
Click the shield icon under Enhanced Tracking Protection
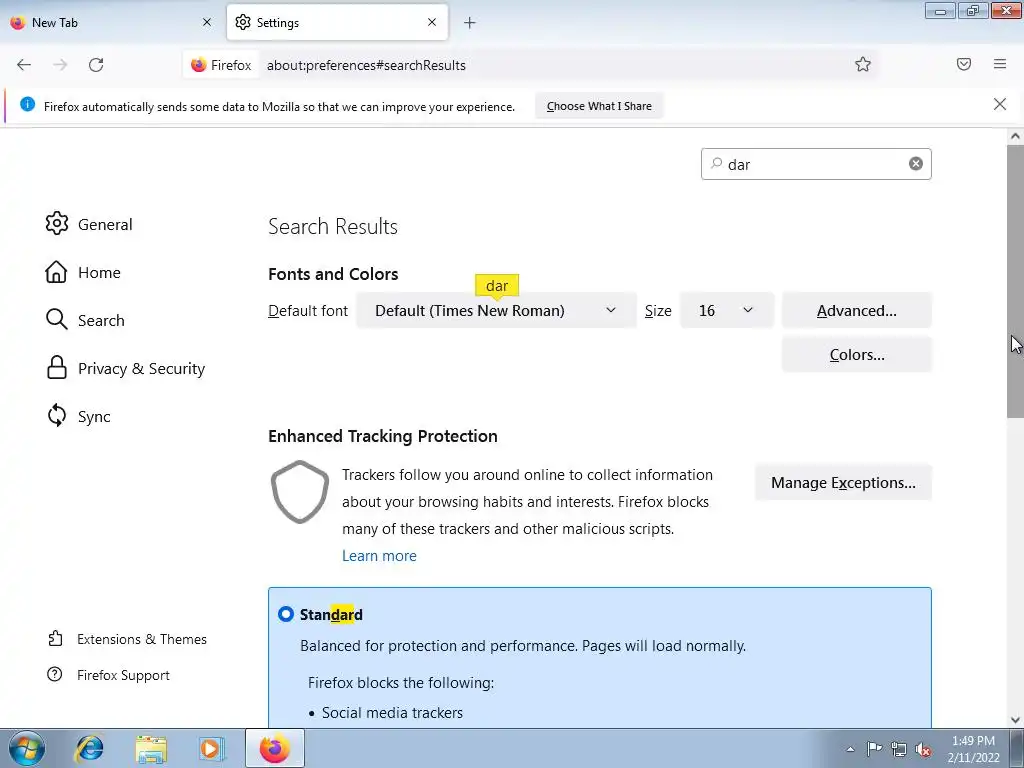(x=300, y=492)
